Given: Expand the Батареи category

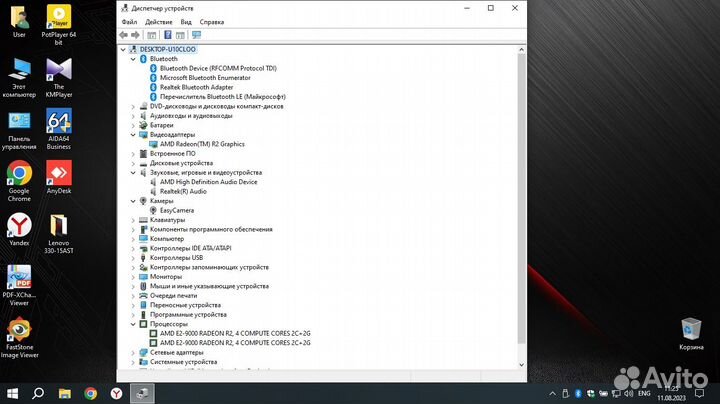Looking at the screenshot, I should point(133,125).
